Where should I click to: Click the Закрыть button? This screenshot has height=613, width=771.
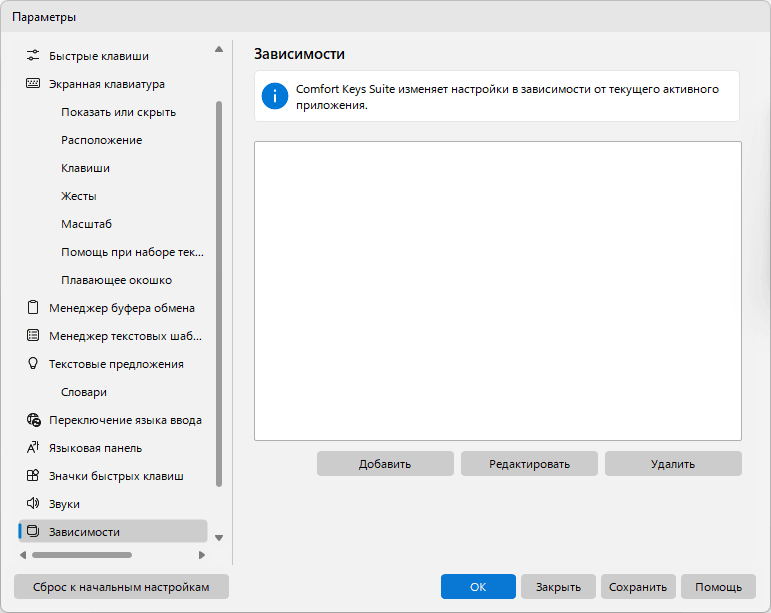[558, 586]
